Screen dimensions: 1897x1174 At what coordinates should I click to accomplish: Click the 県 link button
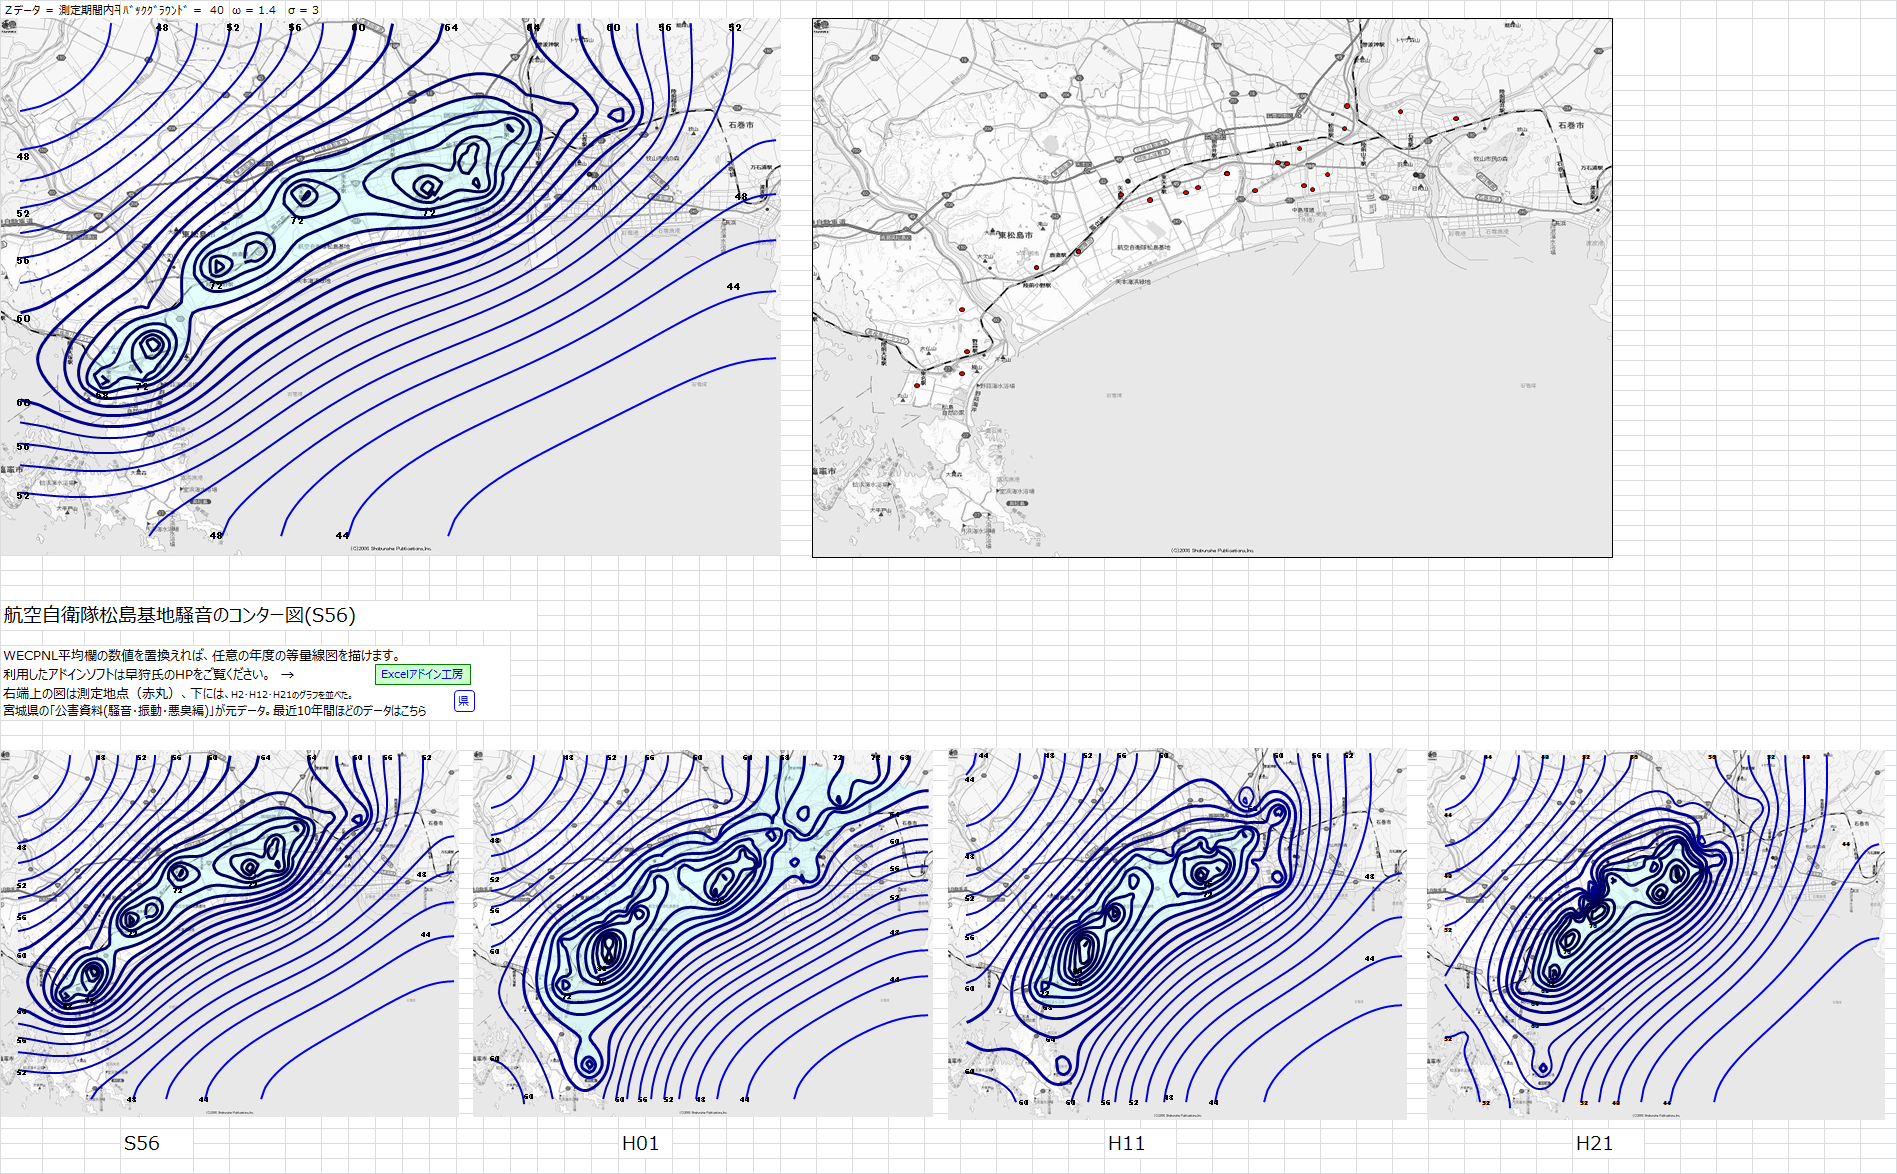pos(464,701)
